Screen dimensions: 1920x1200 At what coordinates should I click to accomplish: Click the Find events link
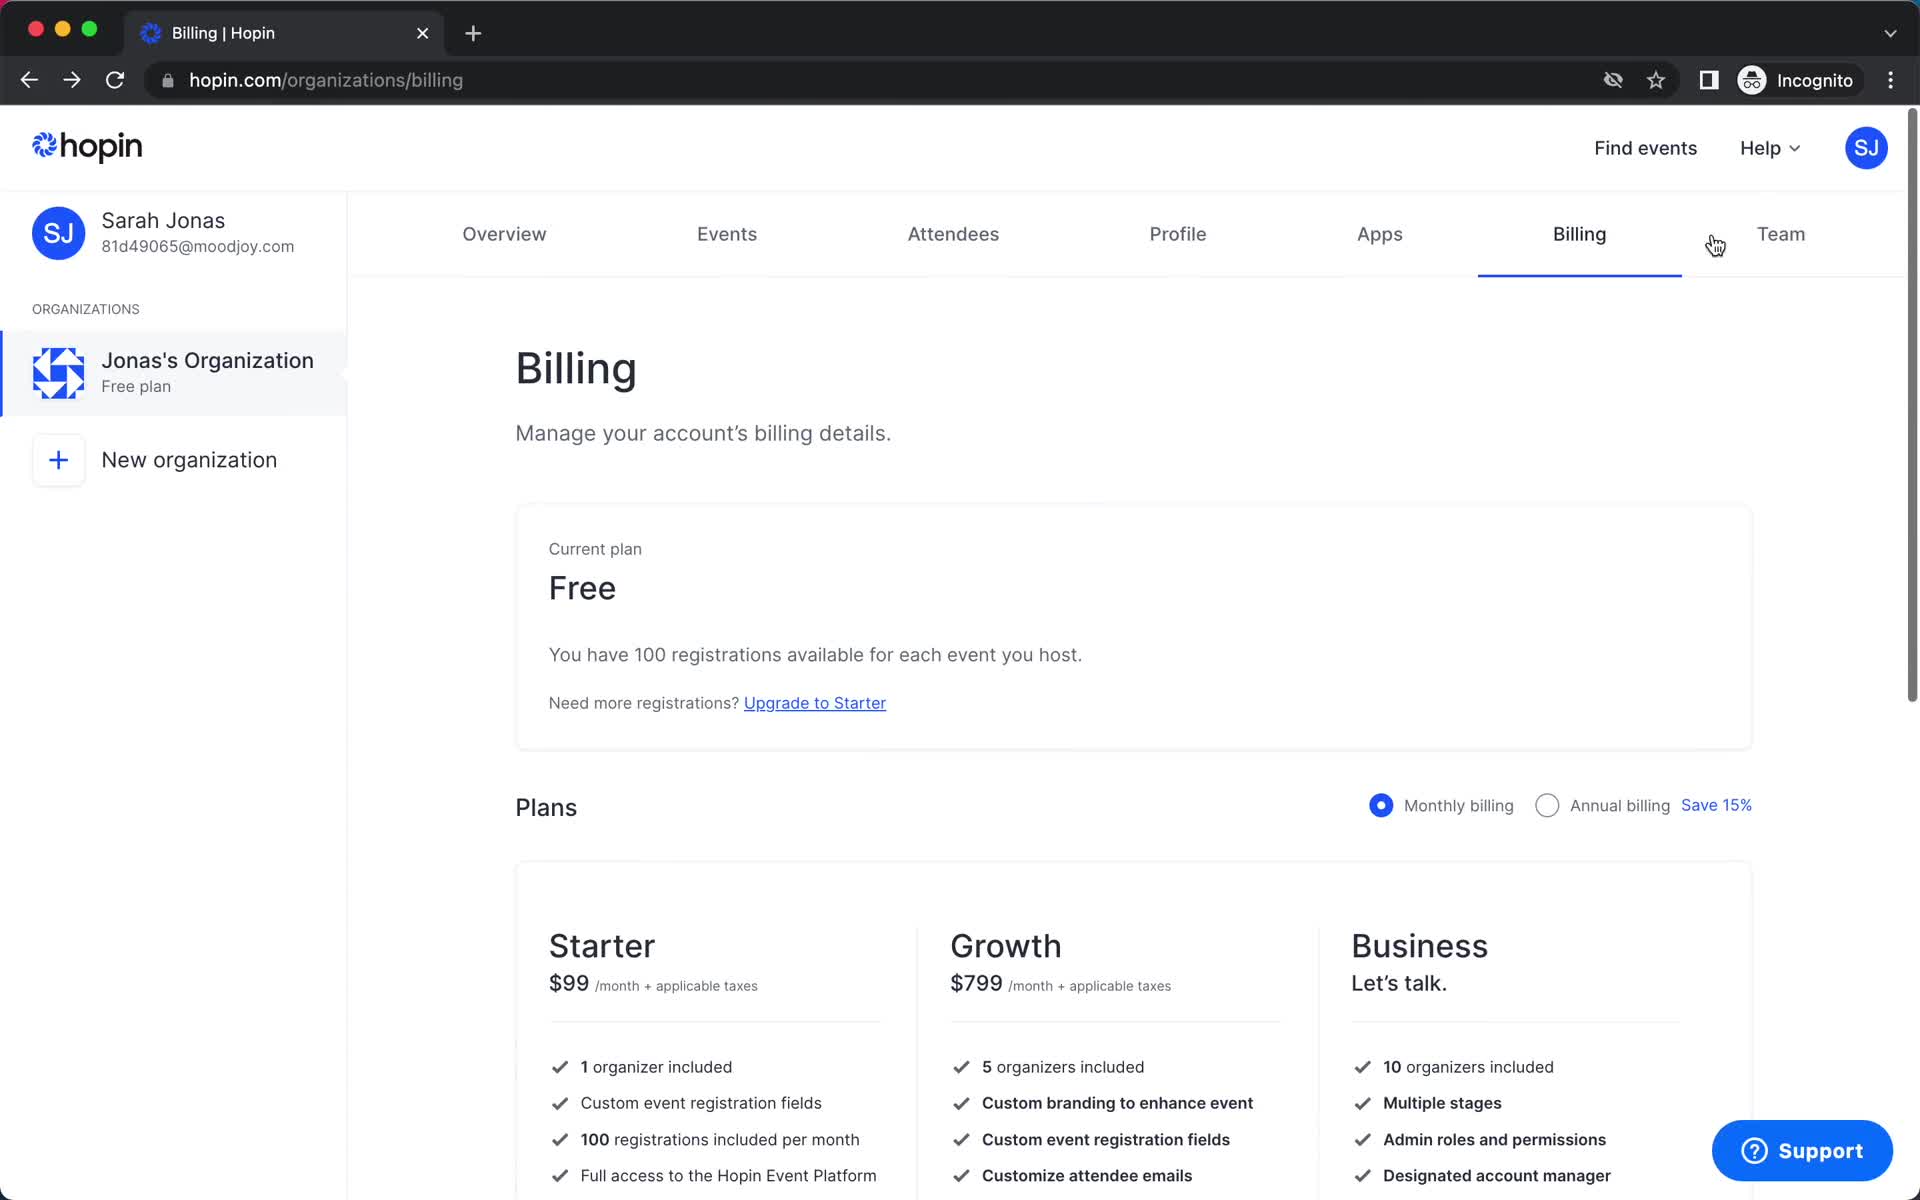pyautogui.click(x=1645, y=148)
